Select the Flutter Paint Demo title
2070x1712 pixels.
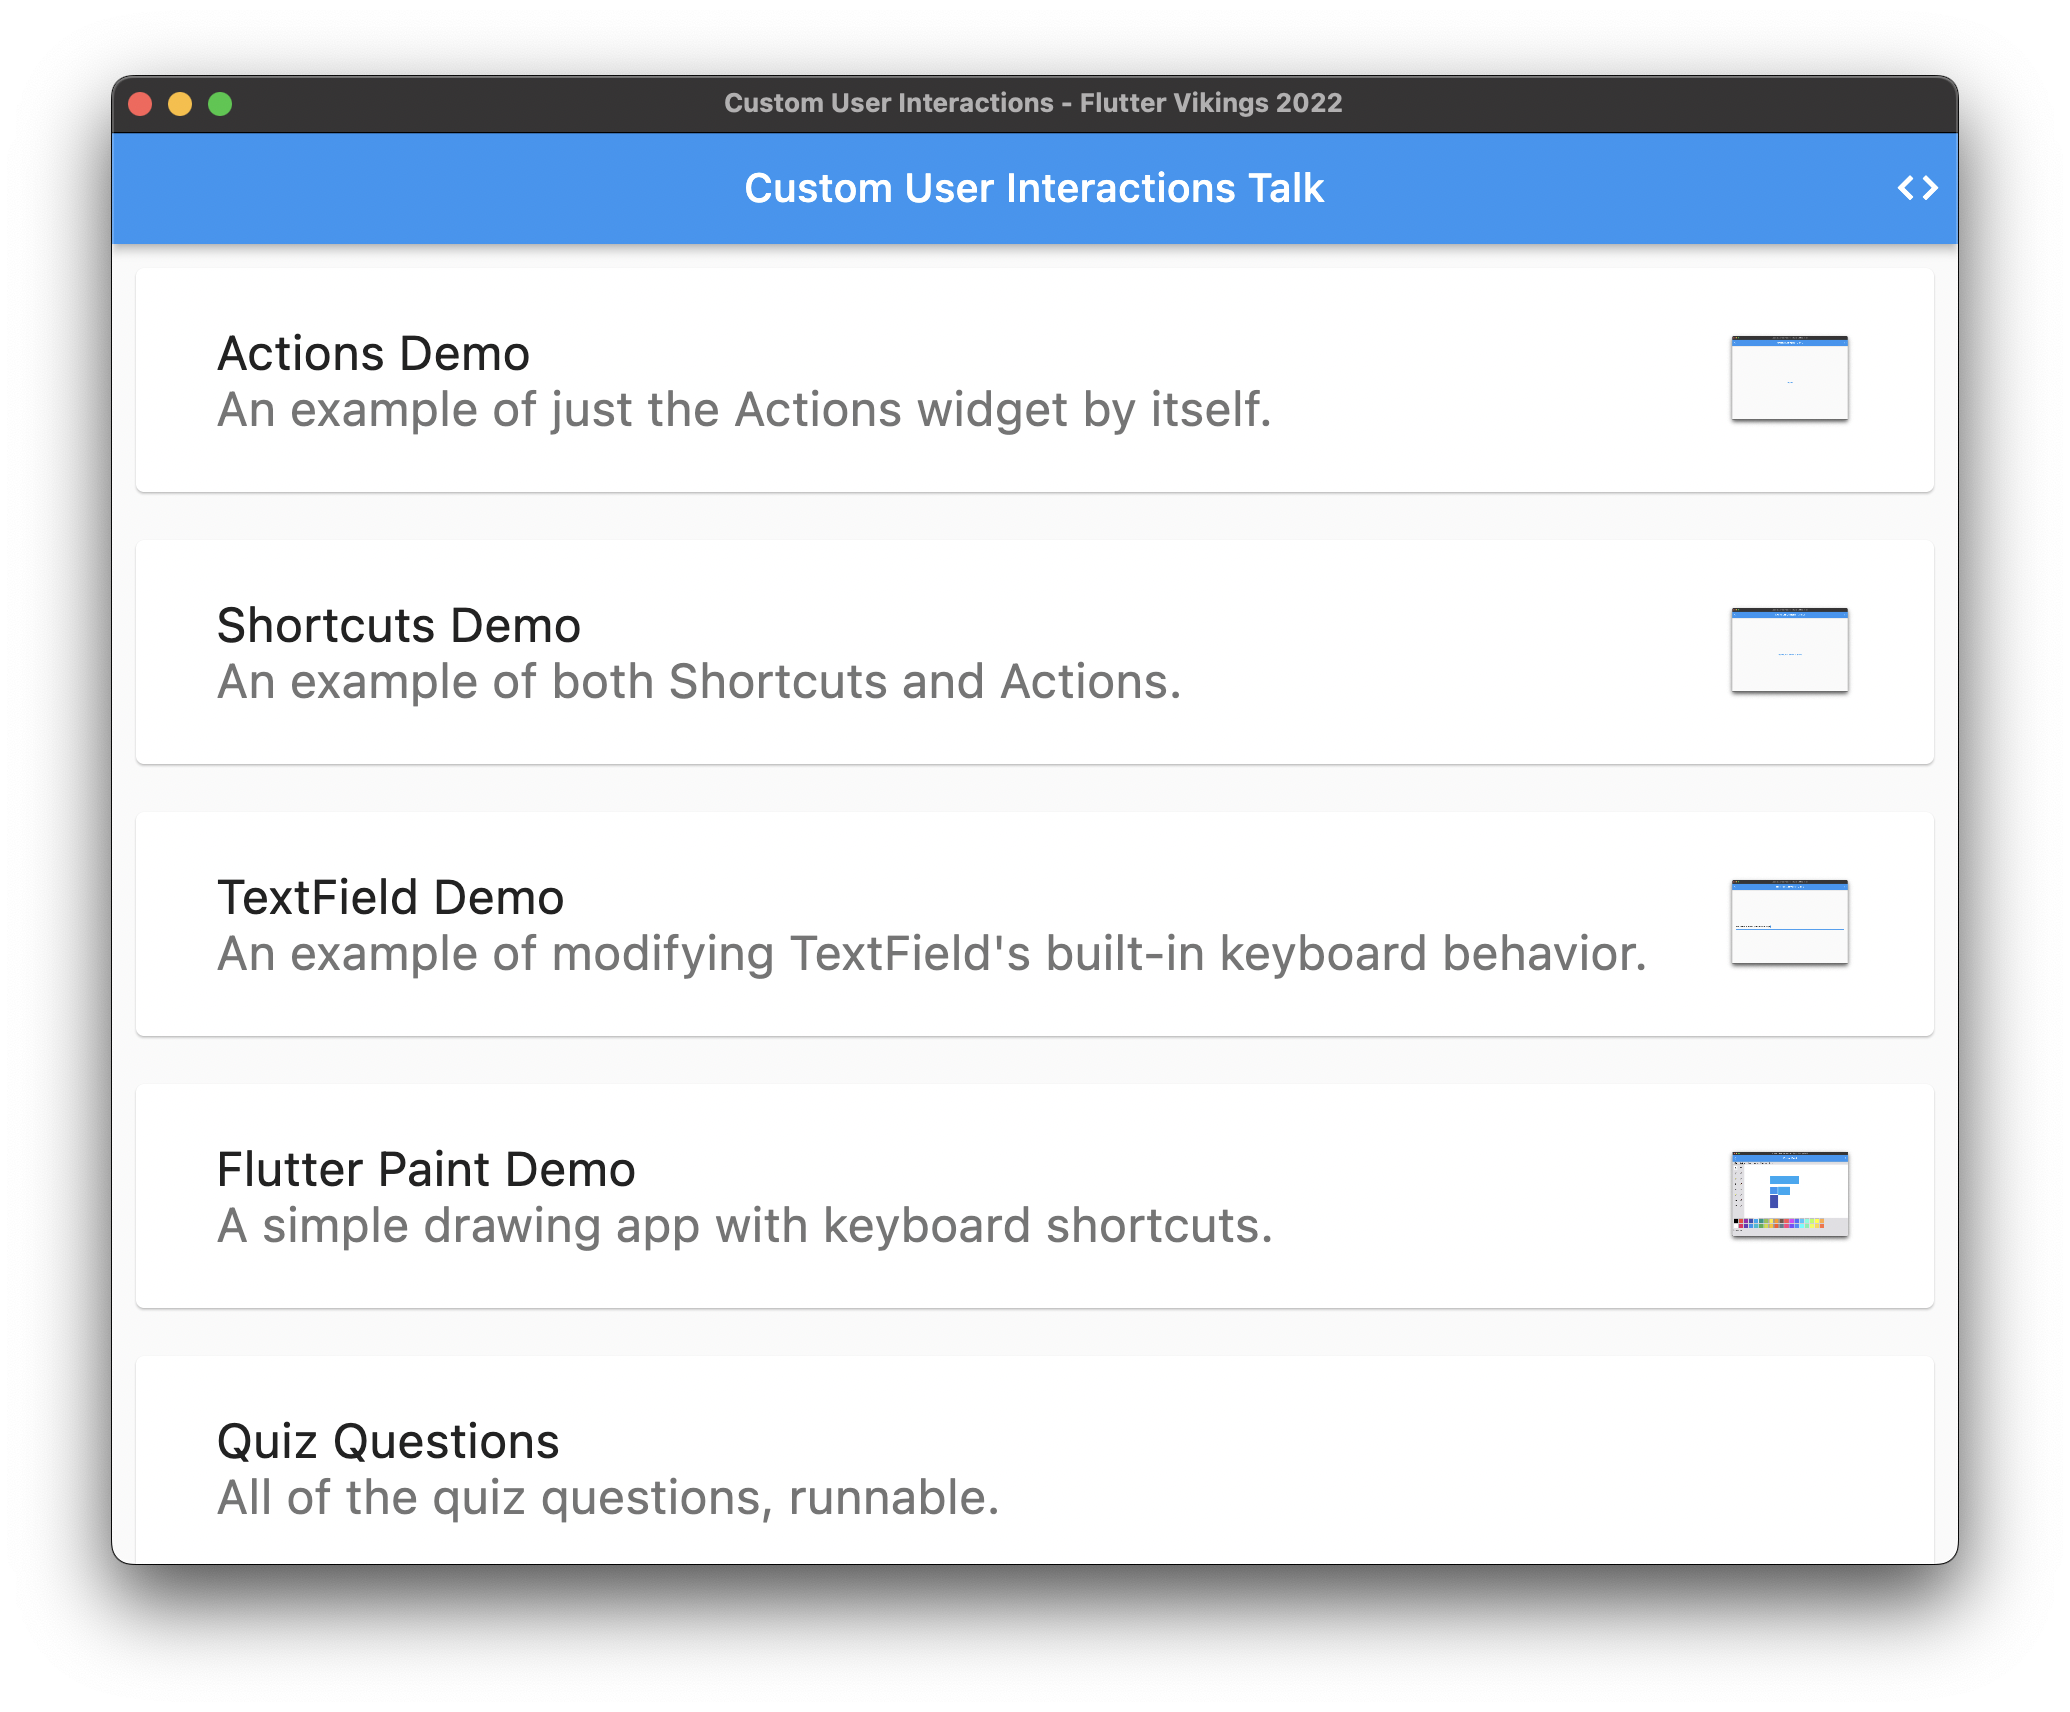click(426, 1170)
